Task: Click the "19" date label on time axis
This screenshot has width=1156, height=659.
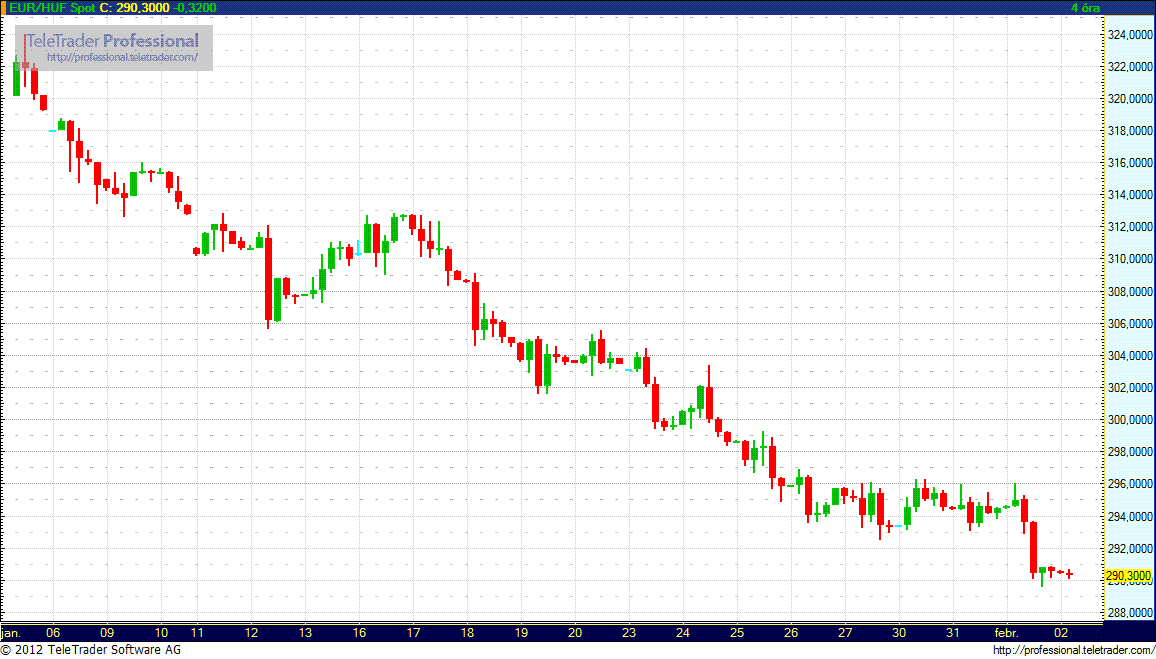Action: [521, 632]
